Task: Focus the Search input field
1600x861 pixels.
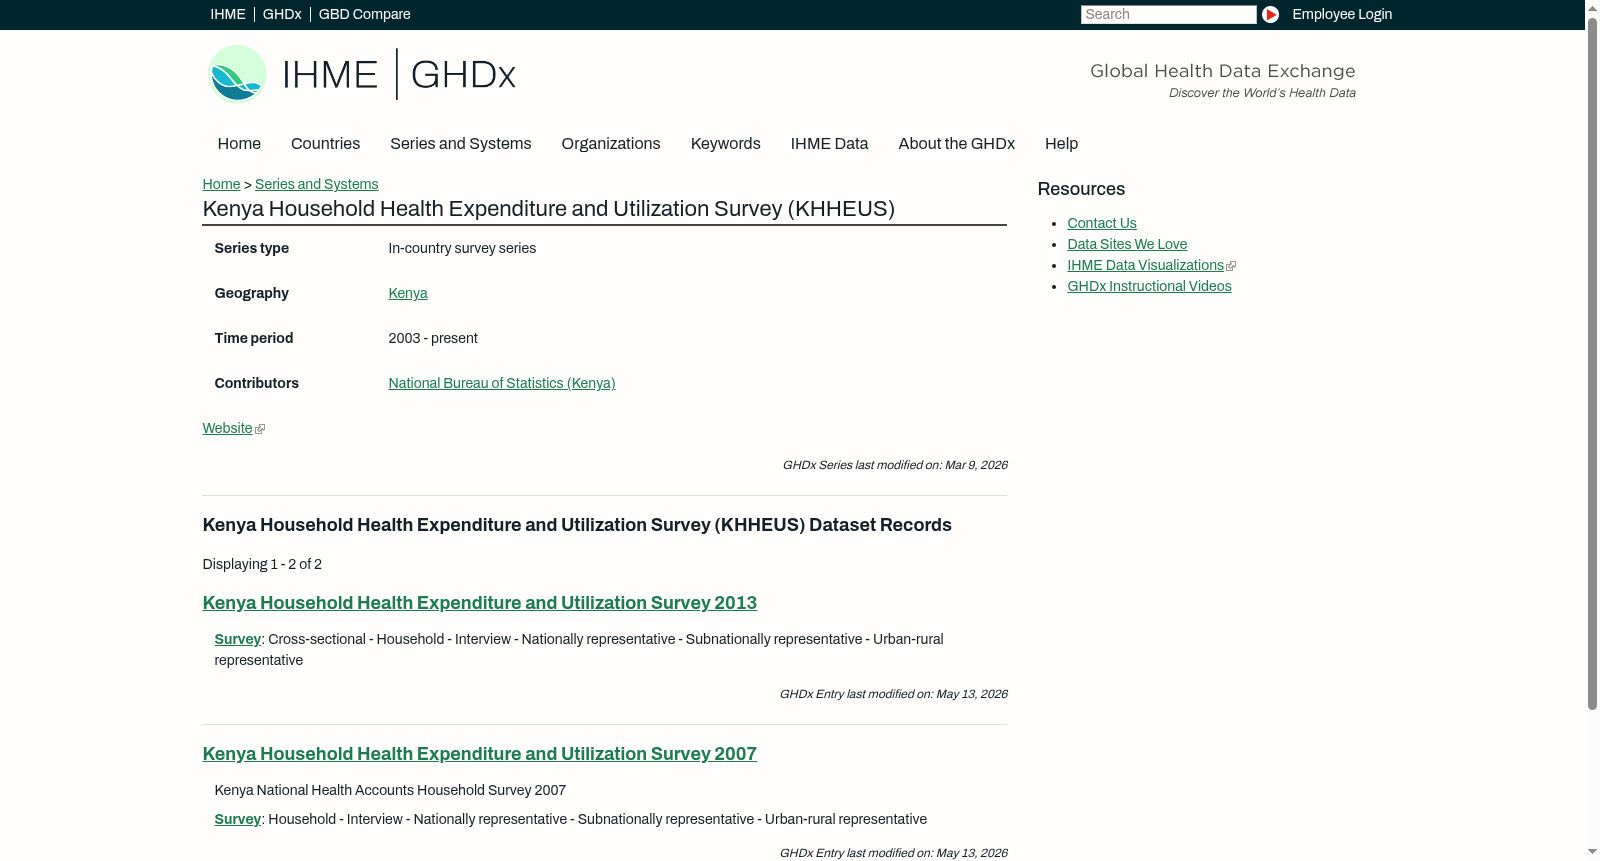Action: point(1168,14)
